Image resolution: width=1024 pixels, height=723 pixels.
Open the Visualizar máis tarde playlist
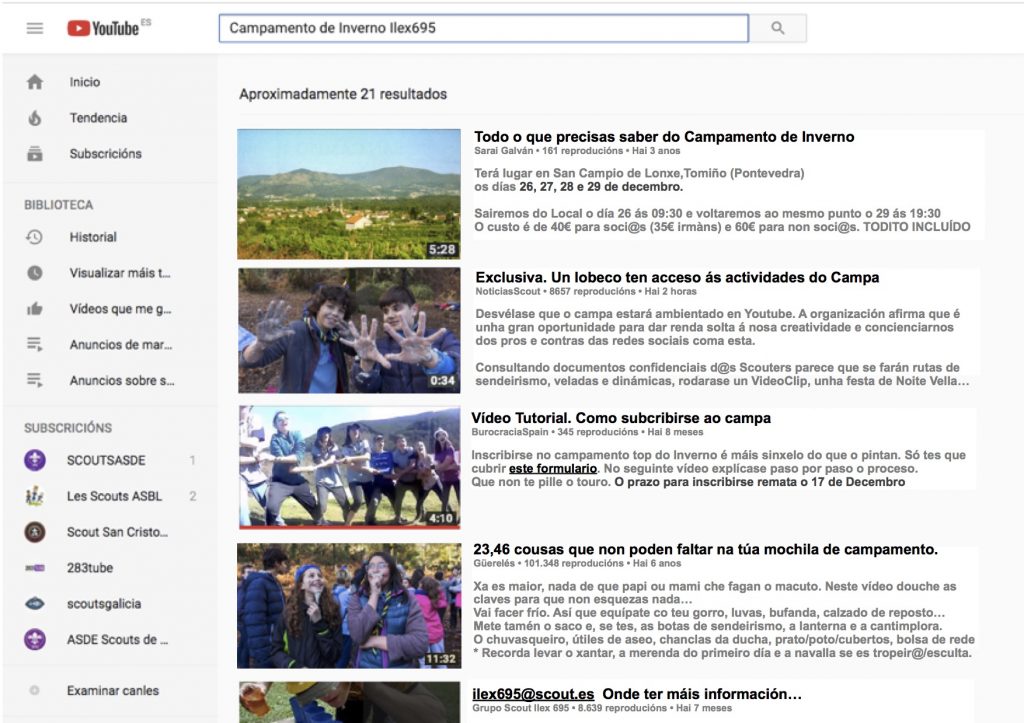click(x=120, y=273)
